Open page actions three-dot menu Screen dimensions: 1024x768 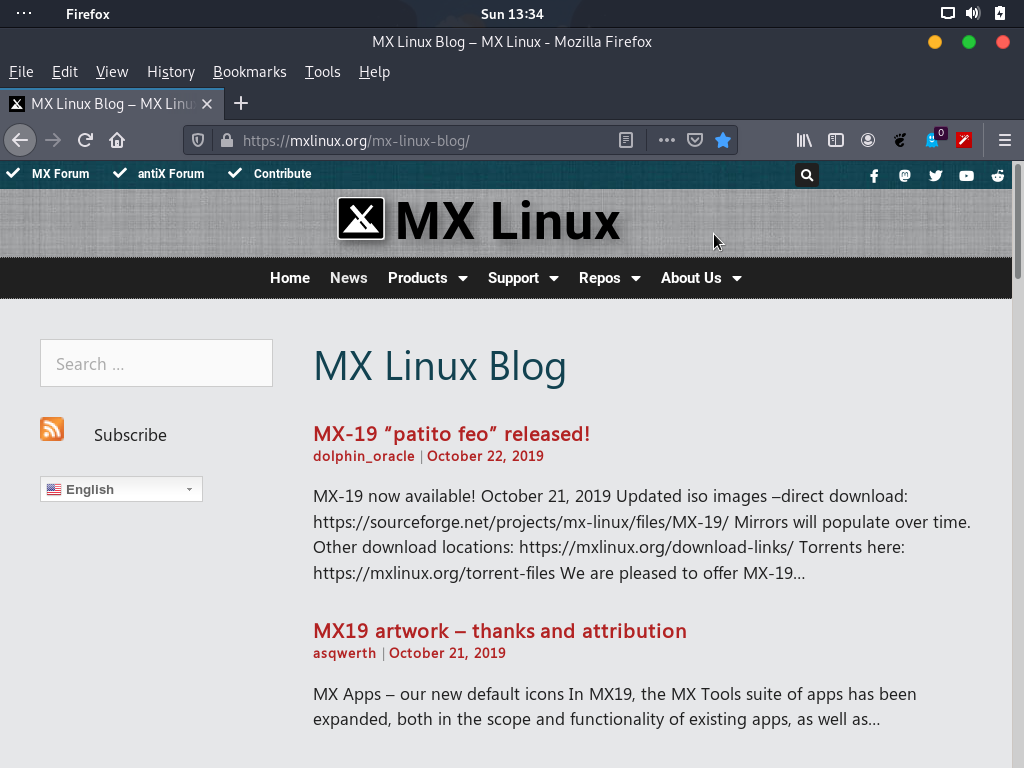666,140
